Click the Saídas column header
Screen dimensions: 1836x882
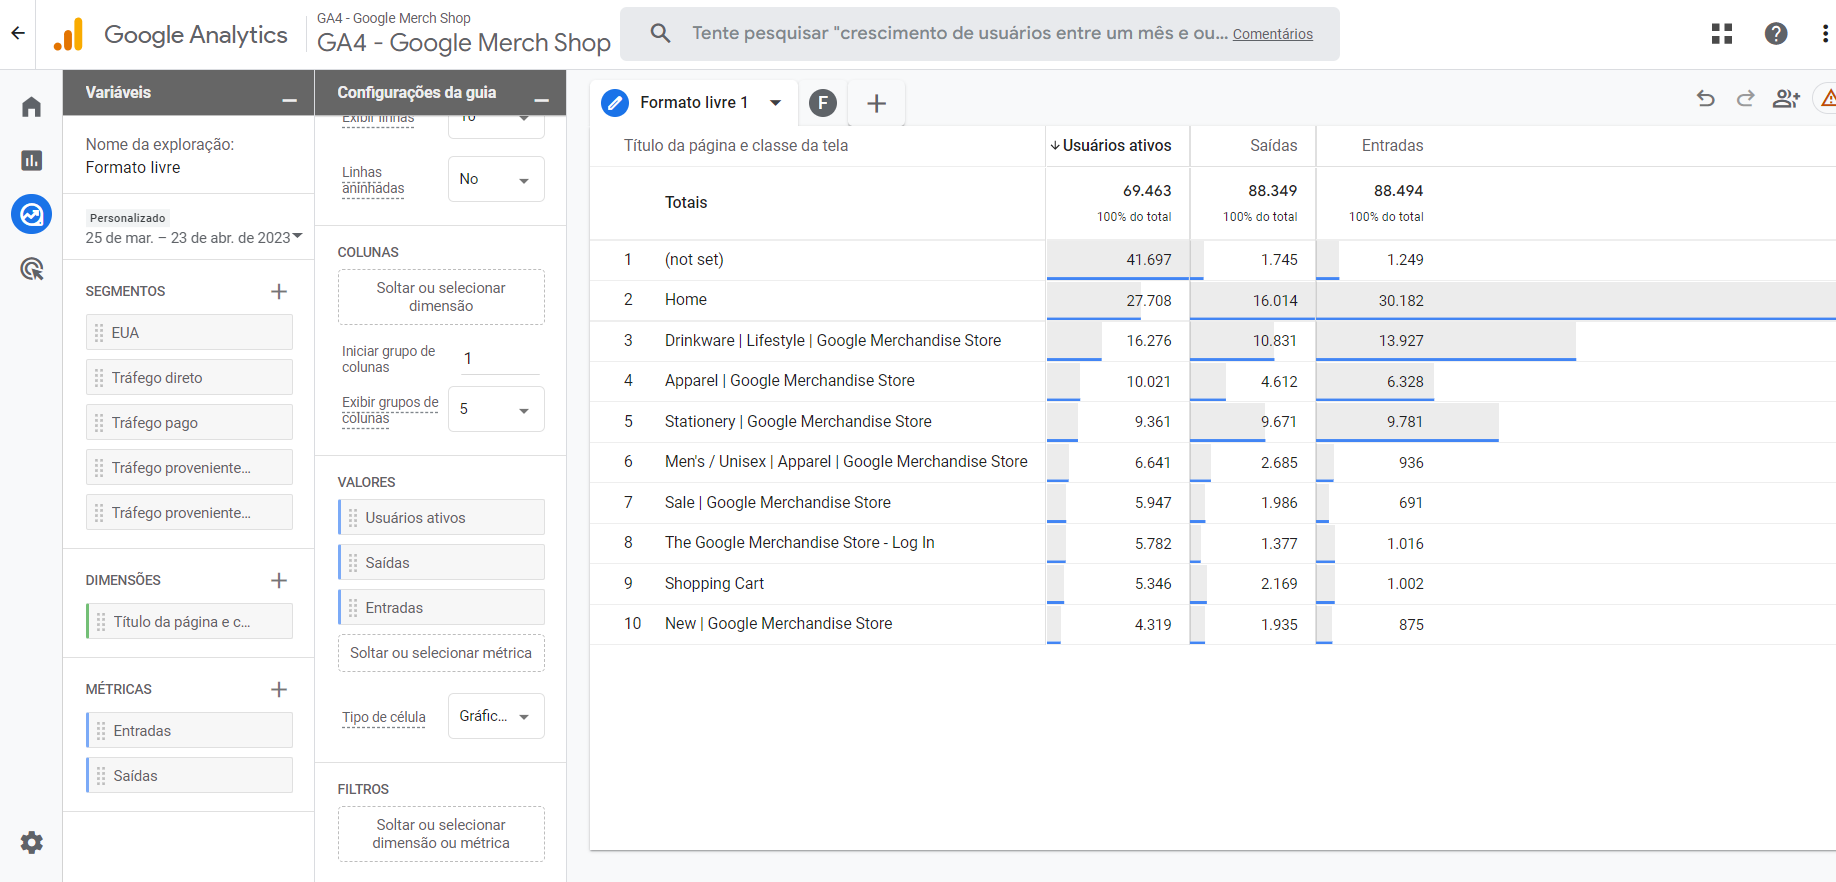[1273, 145]
